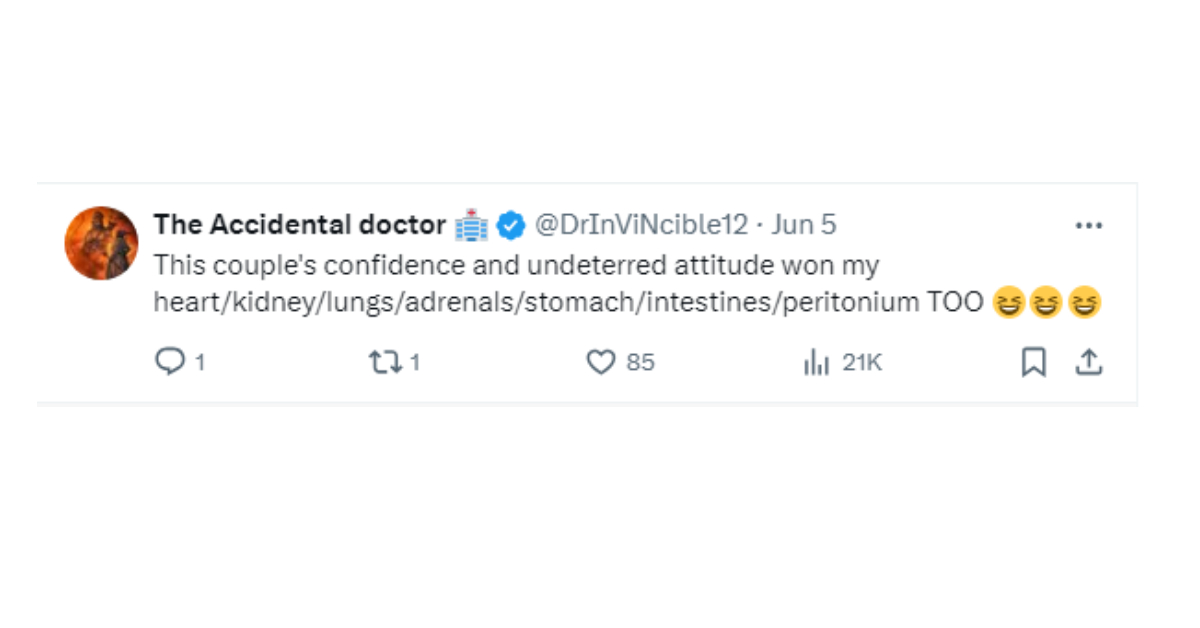The width and height of the screenshot is (1200, 628).
Task: Bookmark this tweet
Action: 1033,362
